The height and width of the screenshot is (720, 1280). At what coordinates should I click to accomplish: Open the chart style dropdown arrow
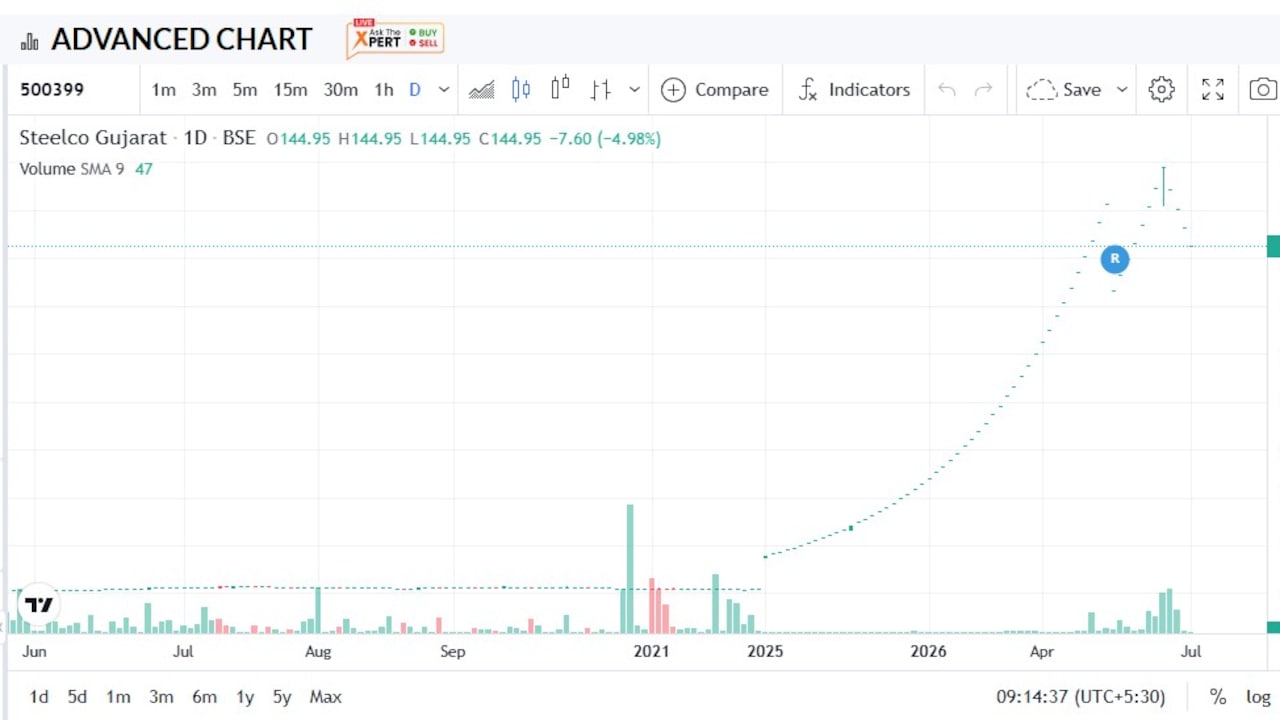point(634,89)
